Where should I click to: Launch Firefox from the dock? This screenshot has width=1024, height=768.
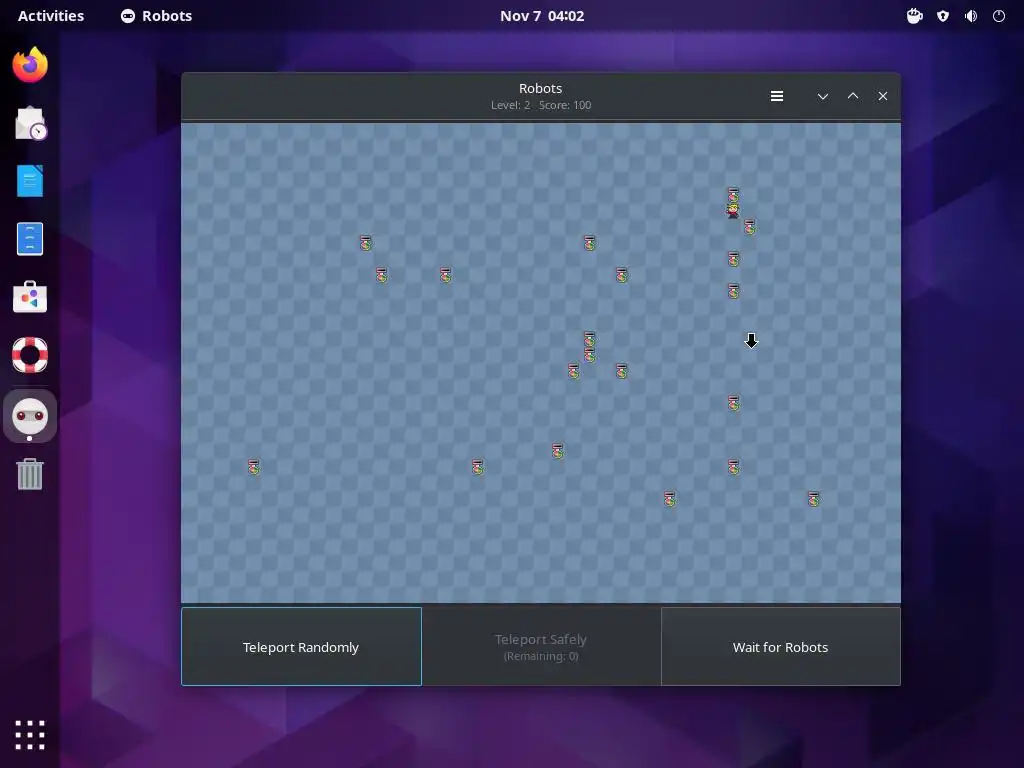click(30, 65)
